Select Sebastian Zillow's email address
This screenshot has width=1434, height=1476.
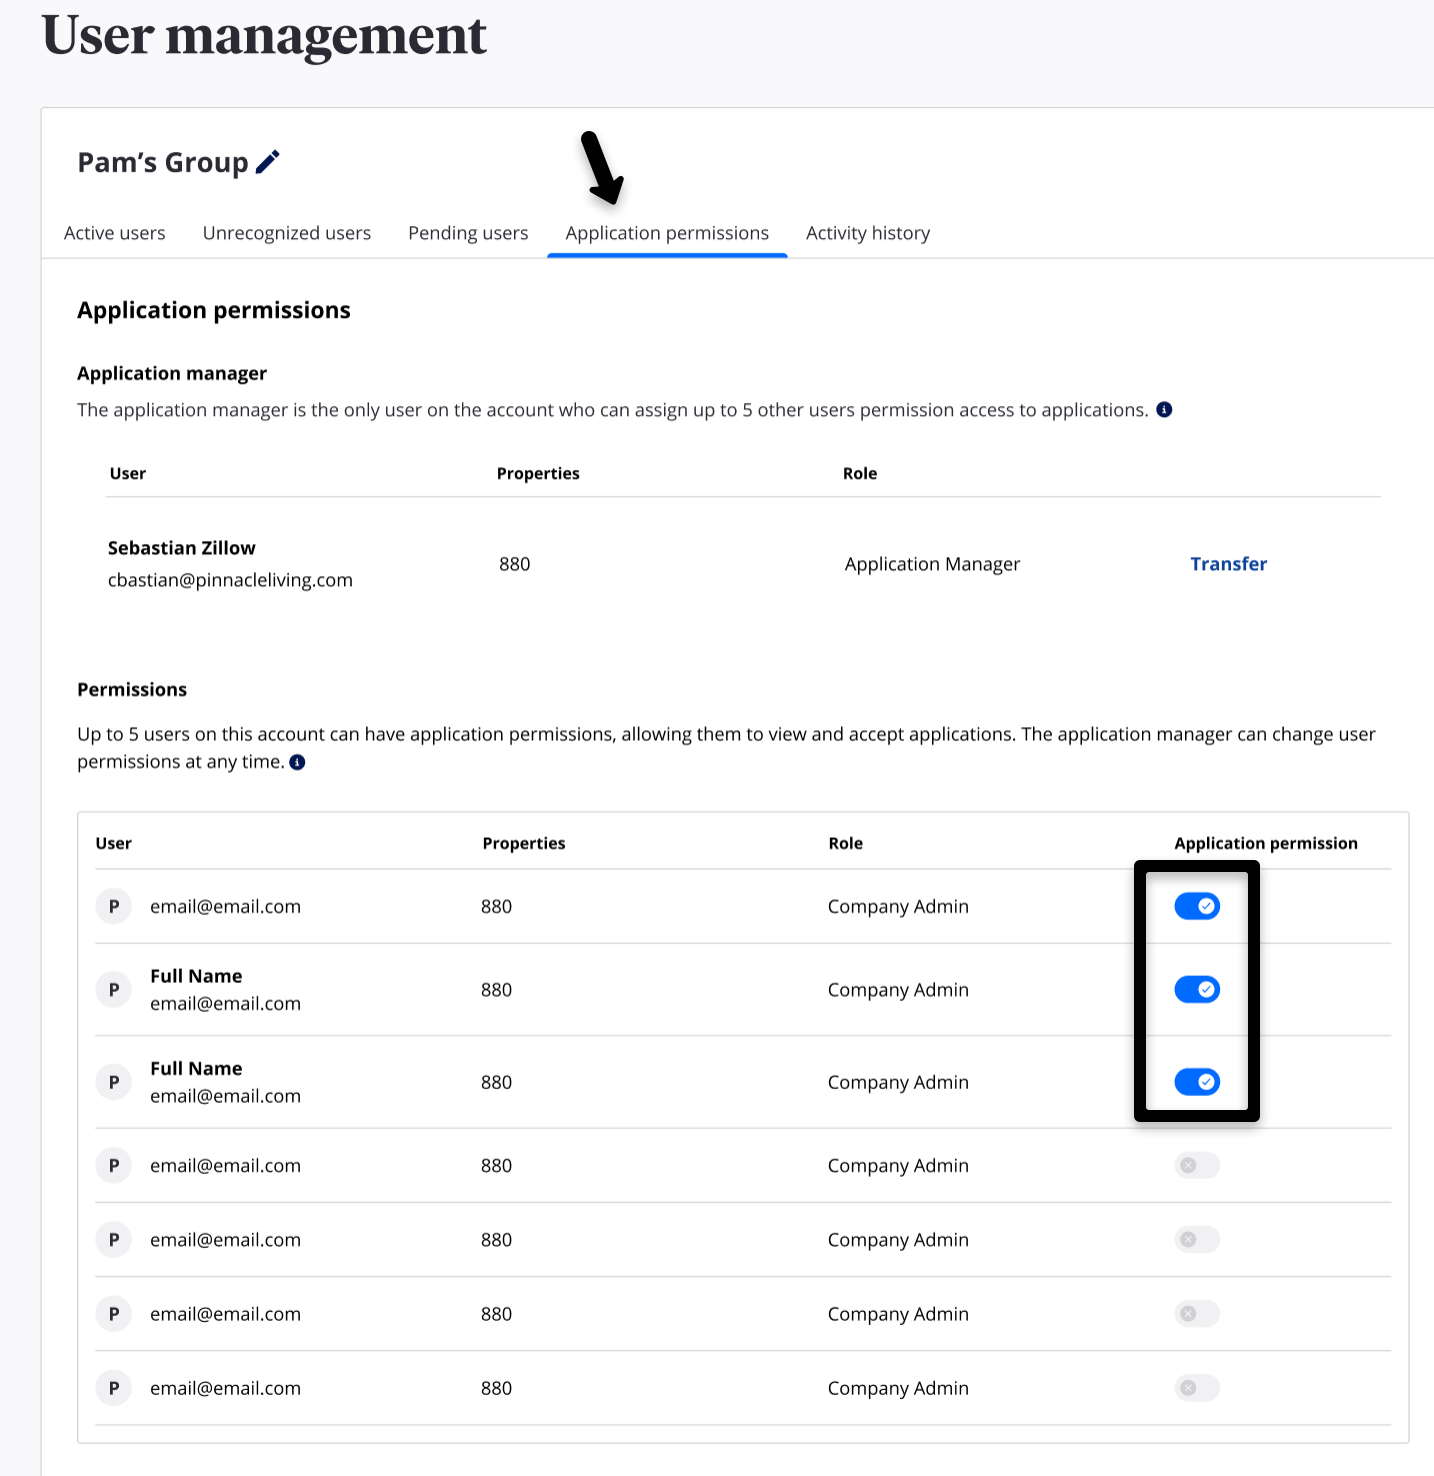(230, 579)
